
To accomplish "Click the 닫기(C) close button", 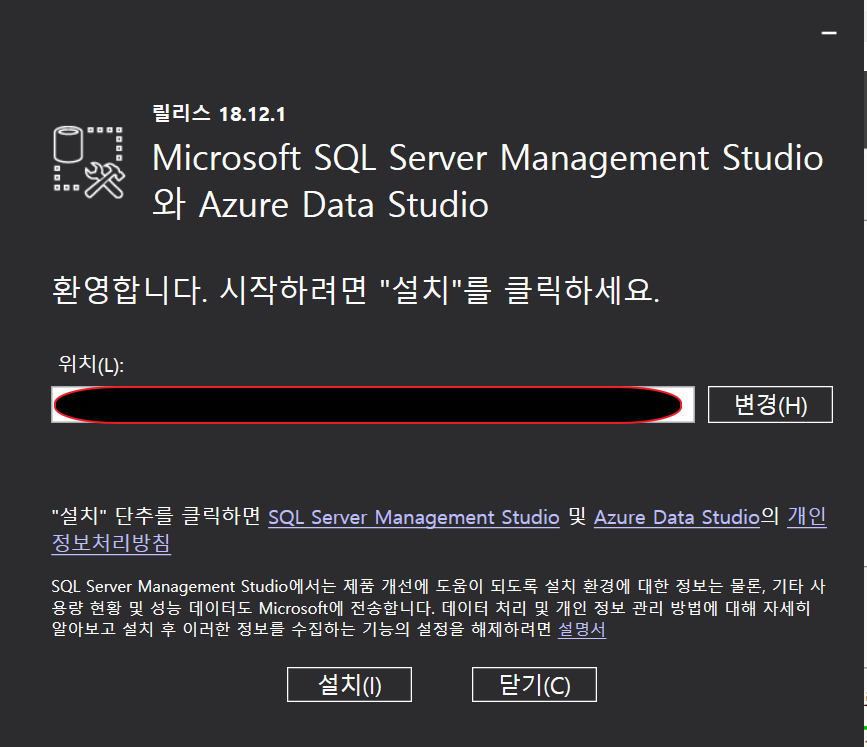I will point(534,685).
